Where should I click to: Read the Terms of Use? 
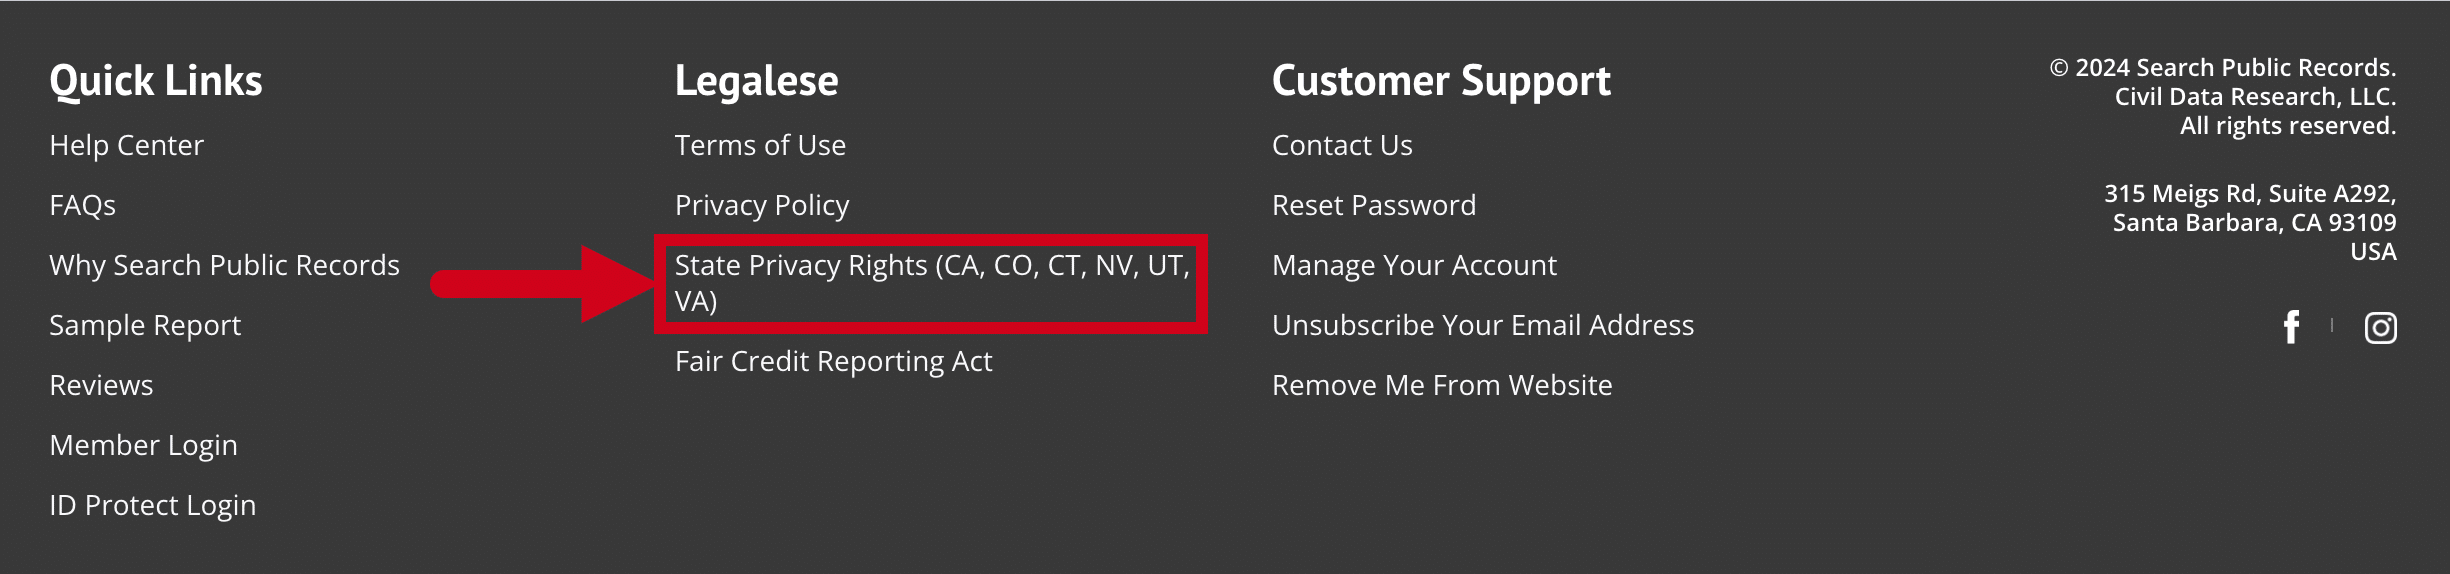point(760,145)
